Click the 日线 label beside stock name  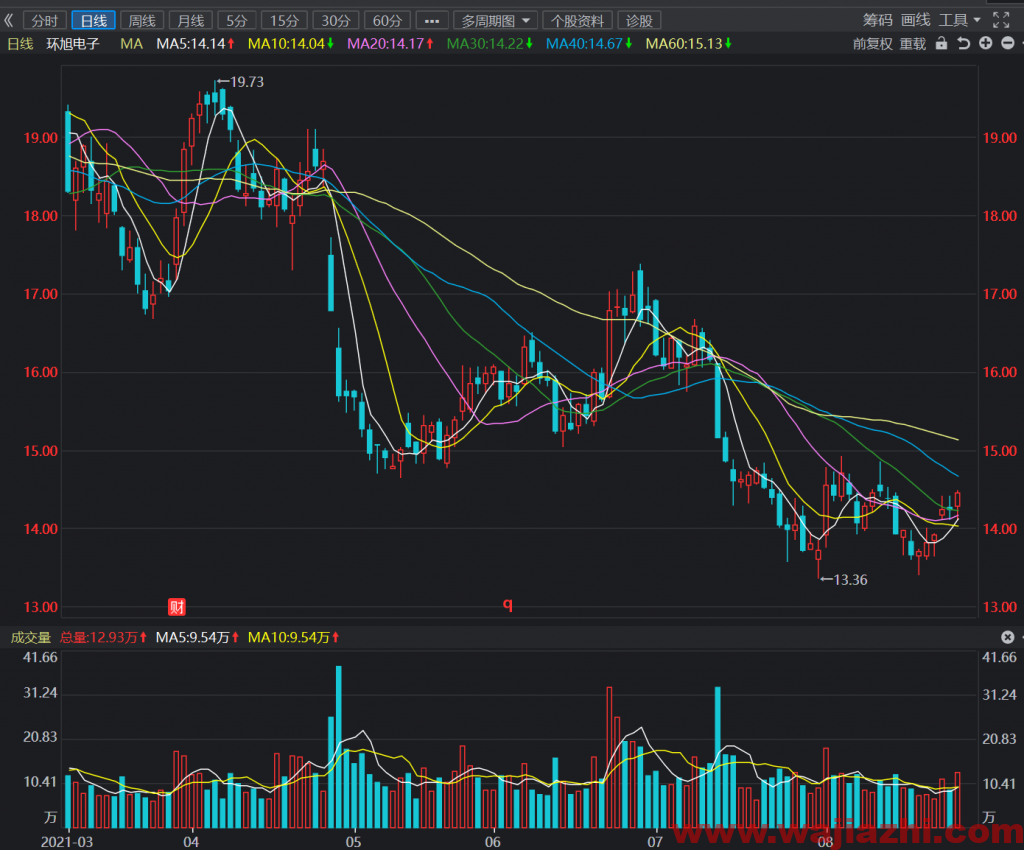click(20, 44)
